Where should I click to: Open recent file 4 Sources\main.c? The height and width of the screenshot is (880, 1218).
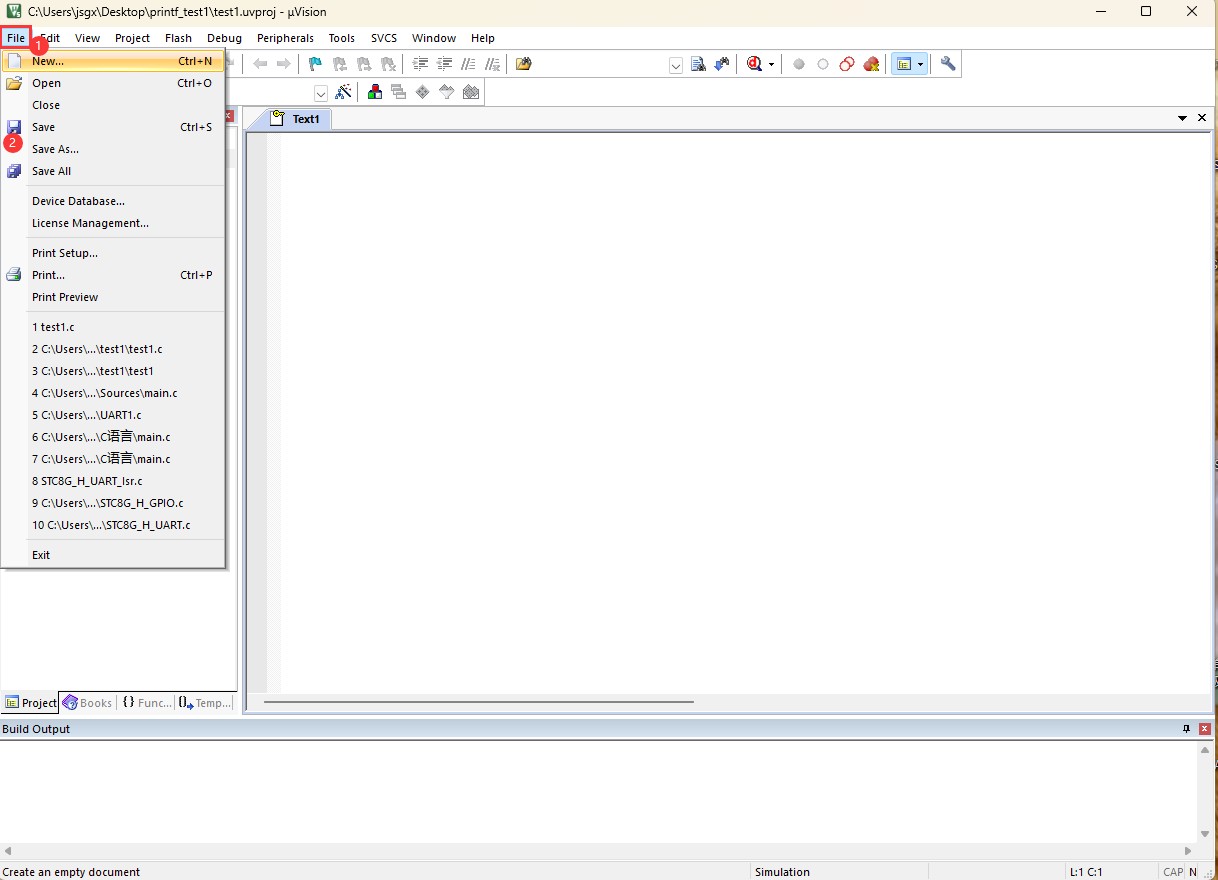pyautogui.click(x=113, y=393)
